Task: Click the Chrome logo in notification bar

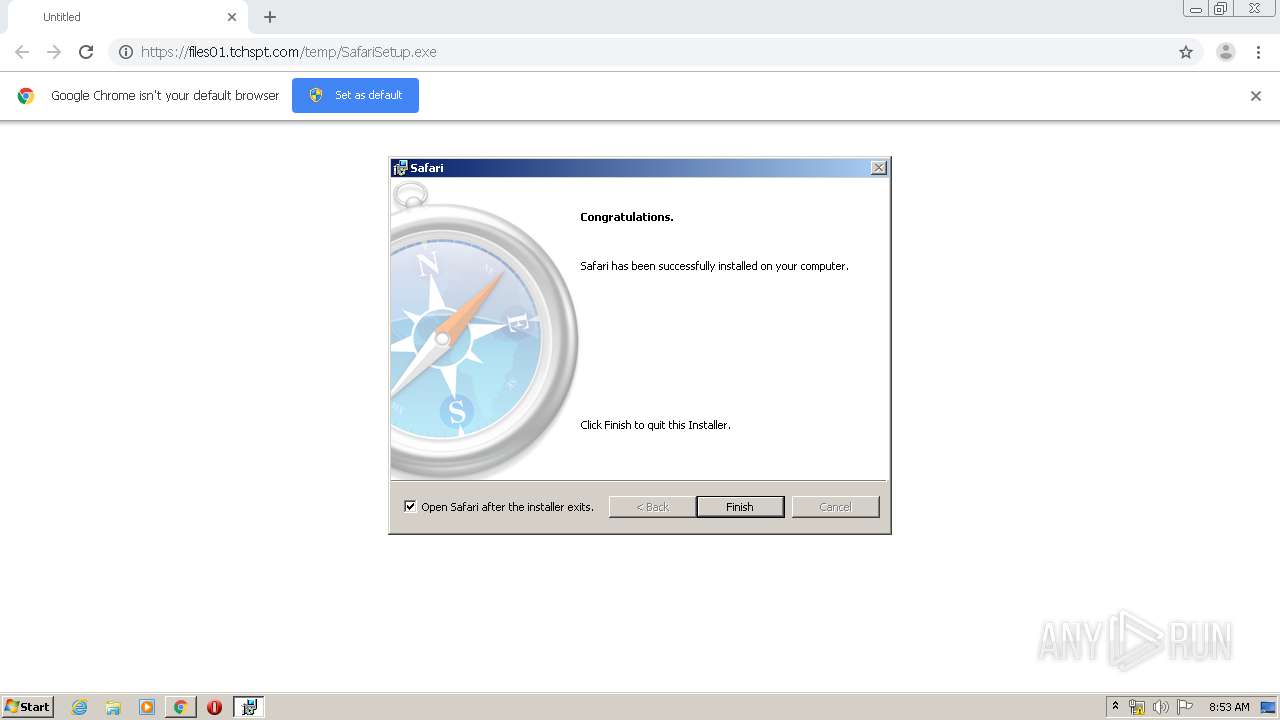Action: [26, 96]
